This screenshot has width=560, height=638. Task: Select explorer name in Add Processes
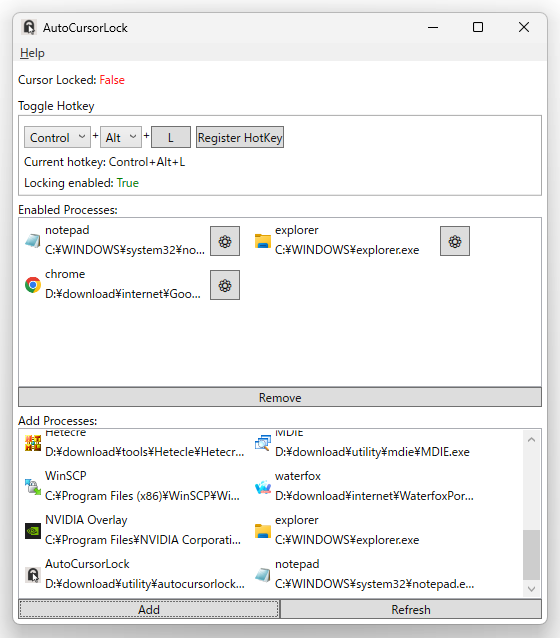(x=297, y=520)
